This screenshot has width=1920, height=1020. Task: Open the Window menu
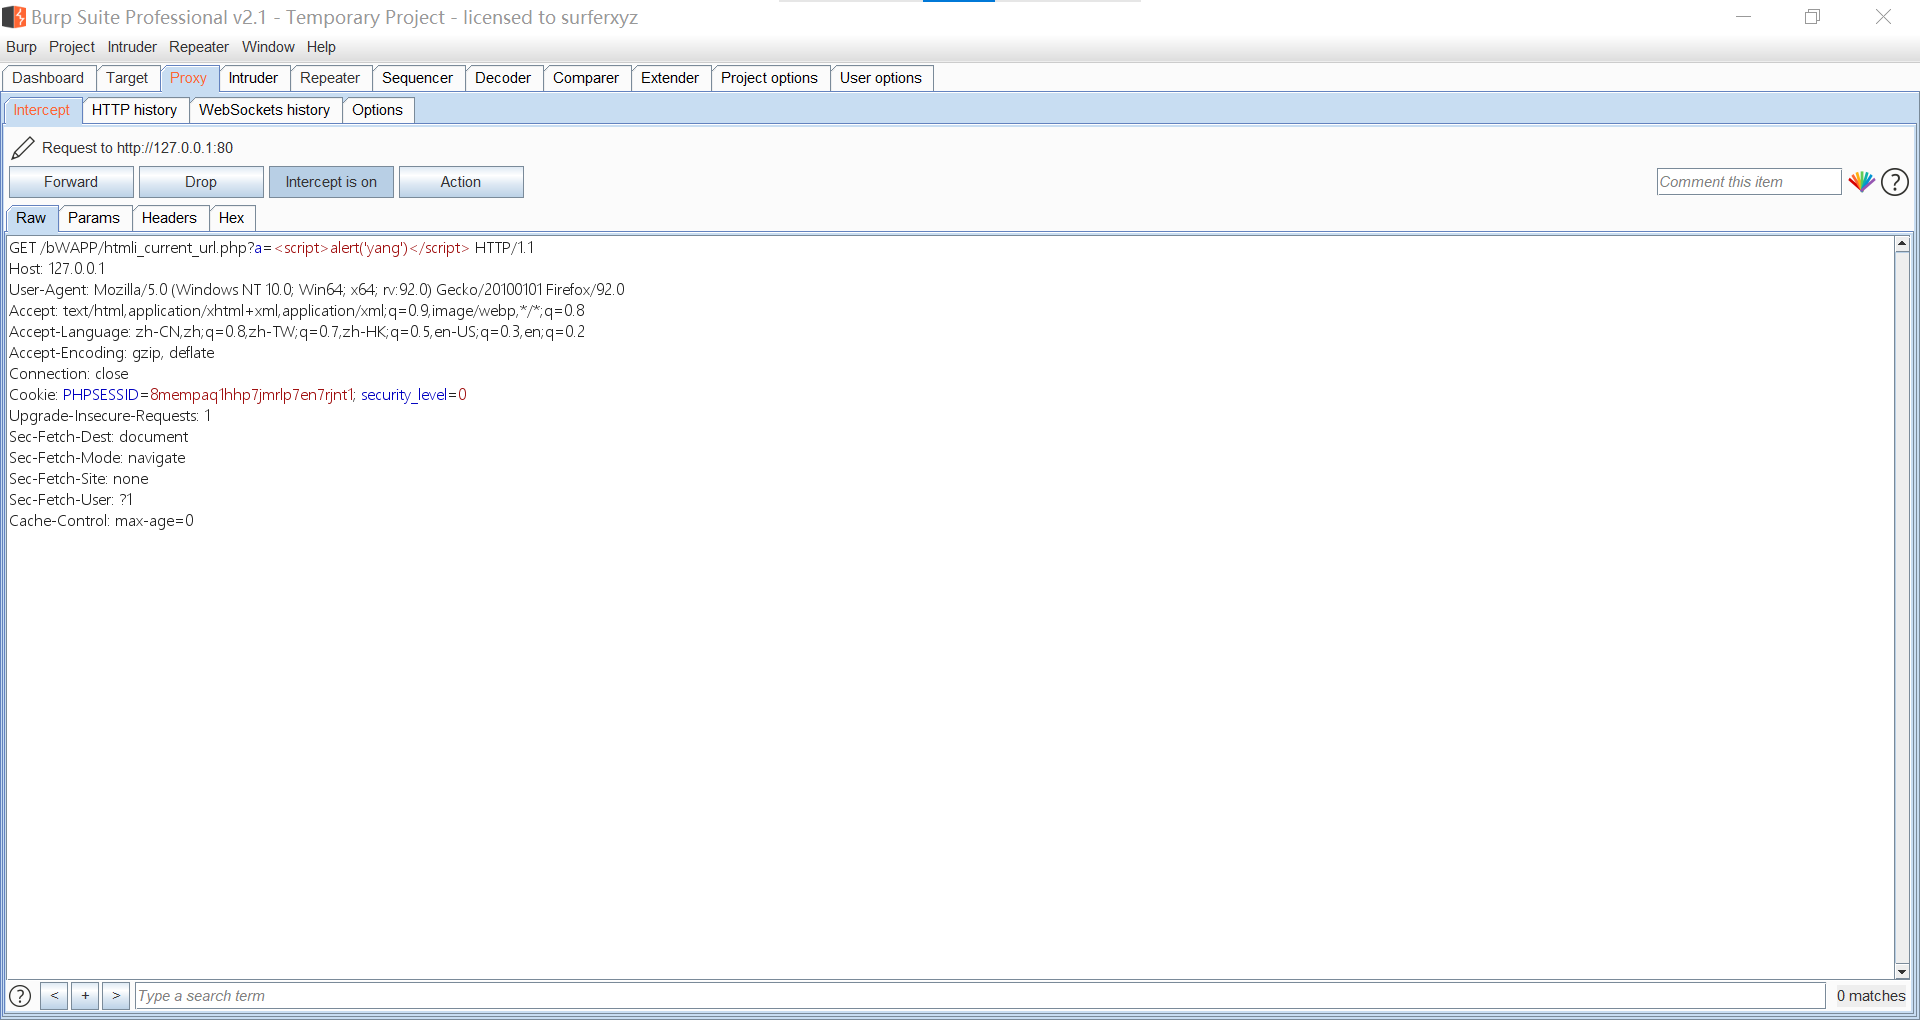tap(268, 47)
